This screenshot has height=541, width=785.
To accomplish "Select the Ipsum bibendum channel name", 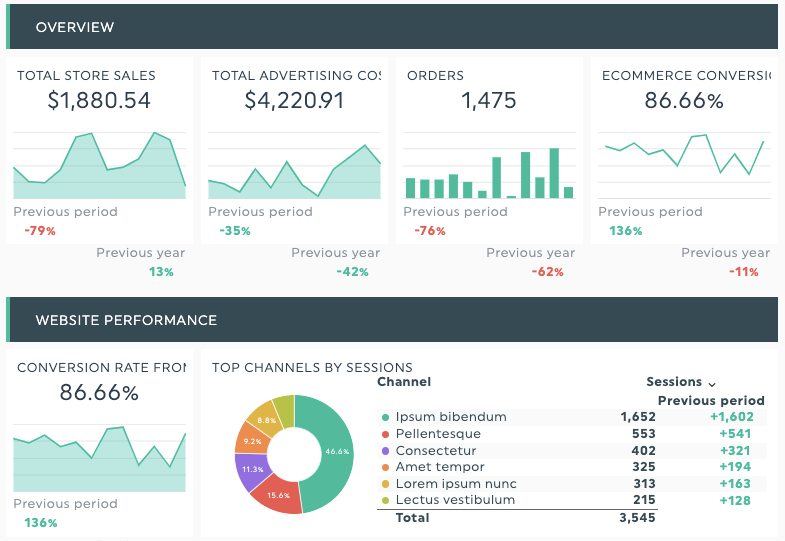I will pyautogui.click(x=451, y=417).
